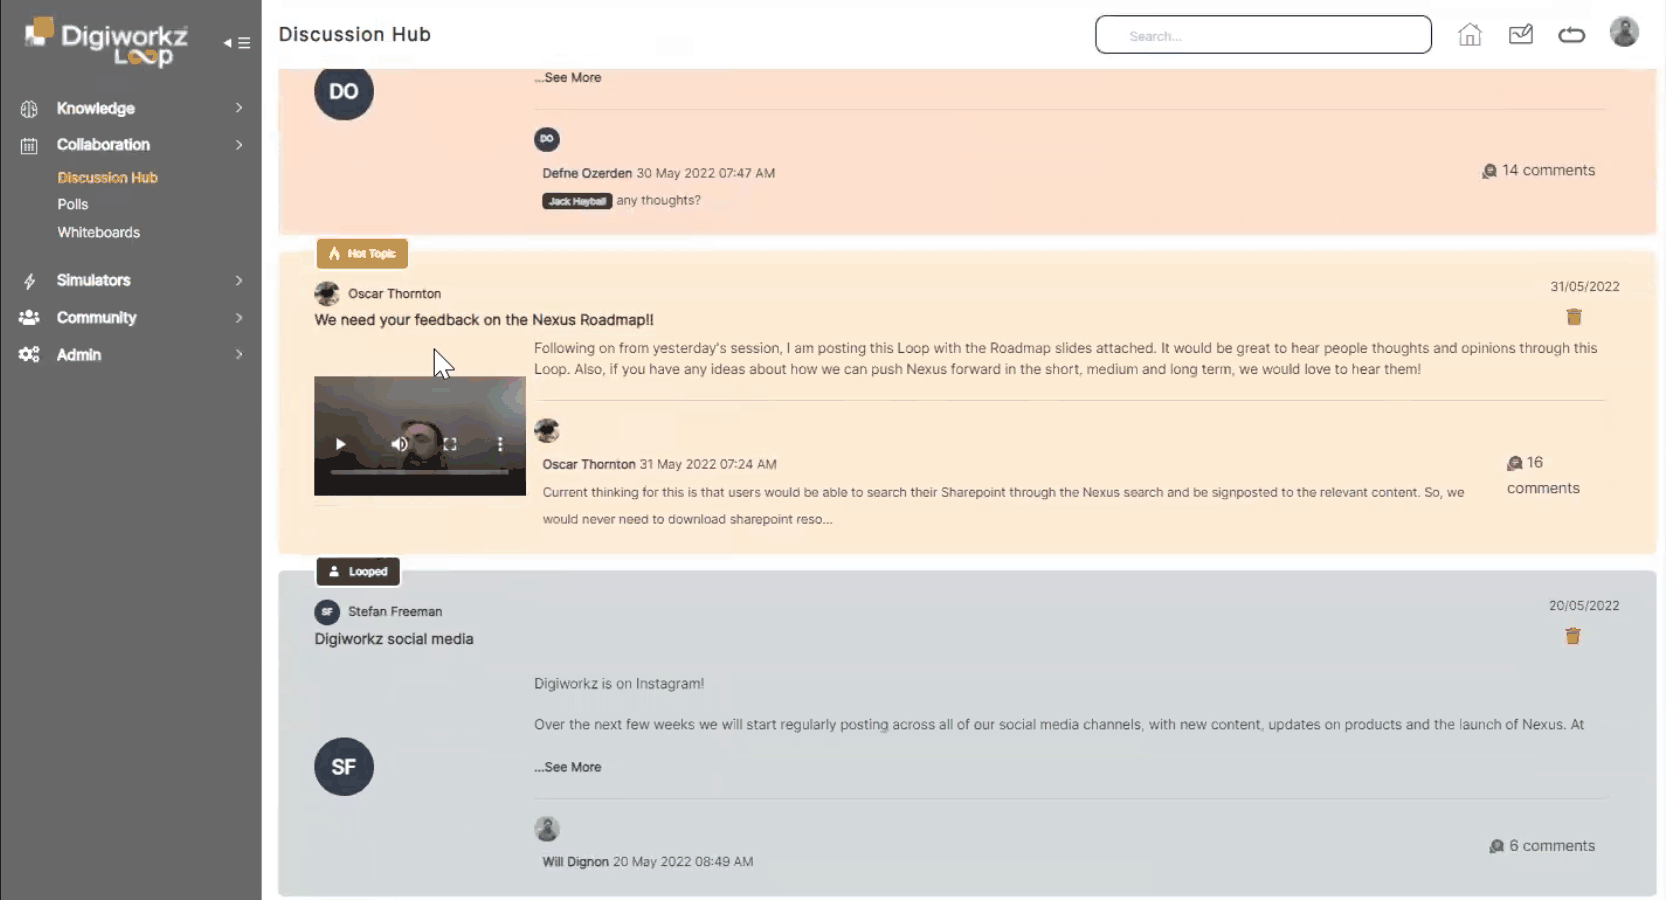Click the Digiworkz Loop logo

point(106,42)
